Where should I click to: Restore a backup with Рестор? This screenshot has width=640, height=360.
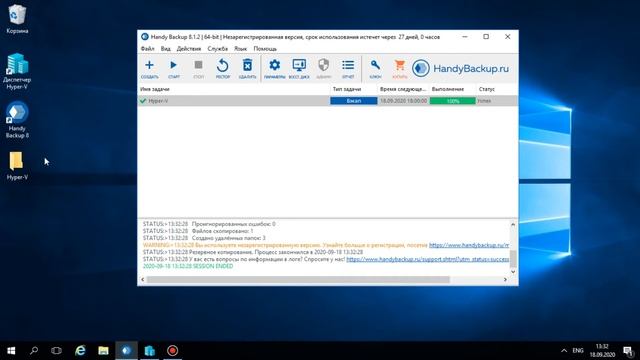[223, 69]
